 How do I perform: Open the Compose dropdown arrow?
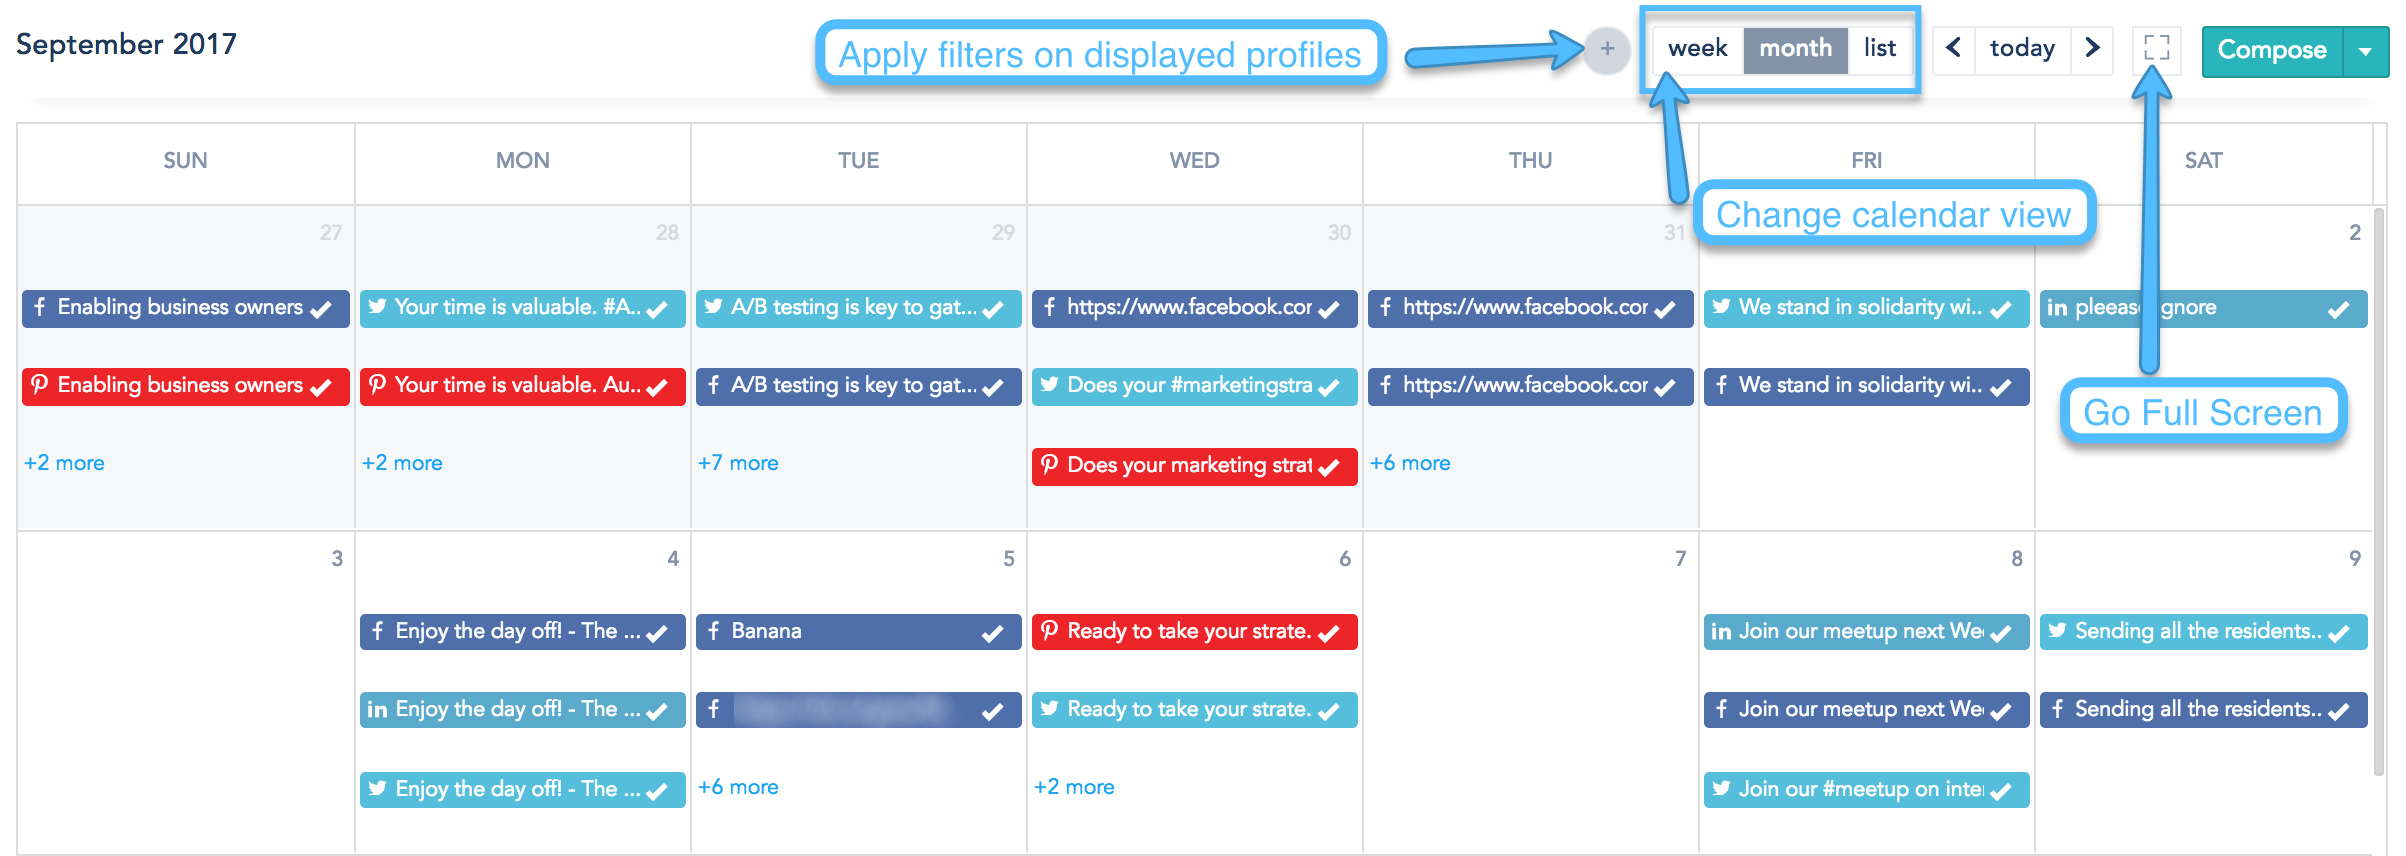point(2365,51)
